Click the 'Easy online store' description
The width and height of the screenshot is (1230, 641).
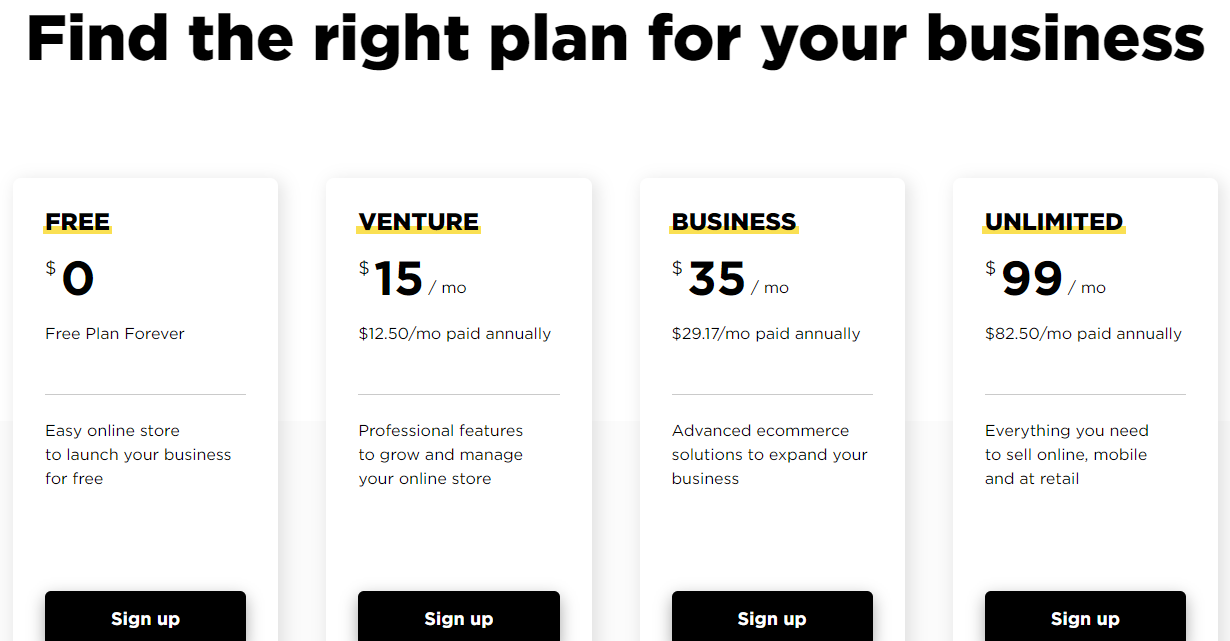click(x=138, y=455)
